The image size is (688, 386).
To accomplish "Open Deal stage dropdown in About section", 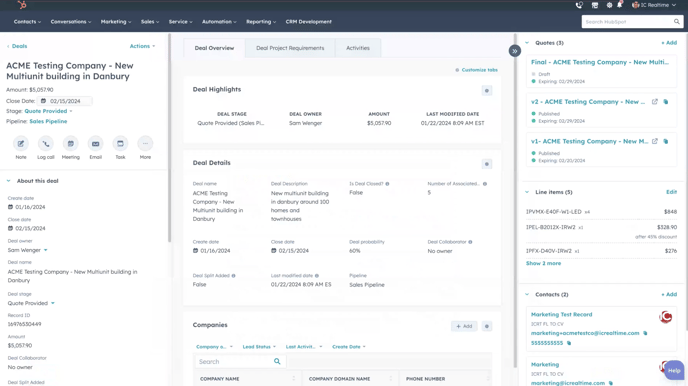I will click(x=31, y=303).
